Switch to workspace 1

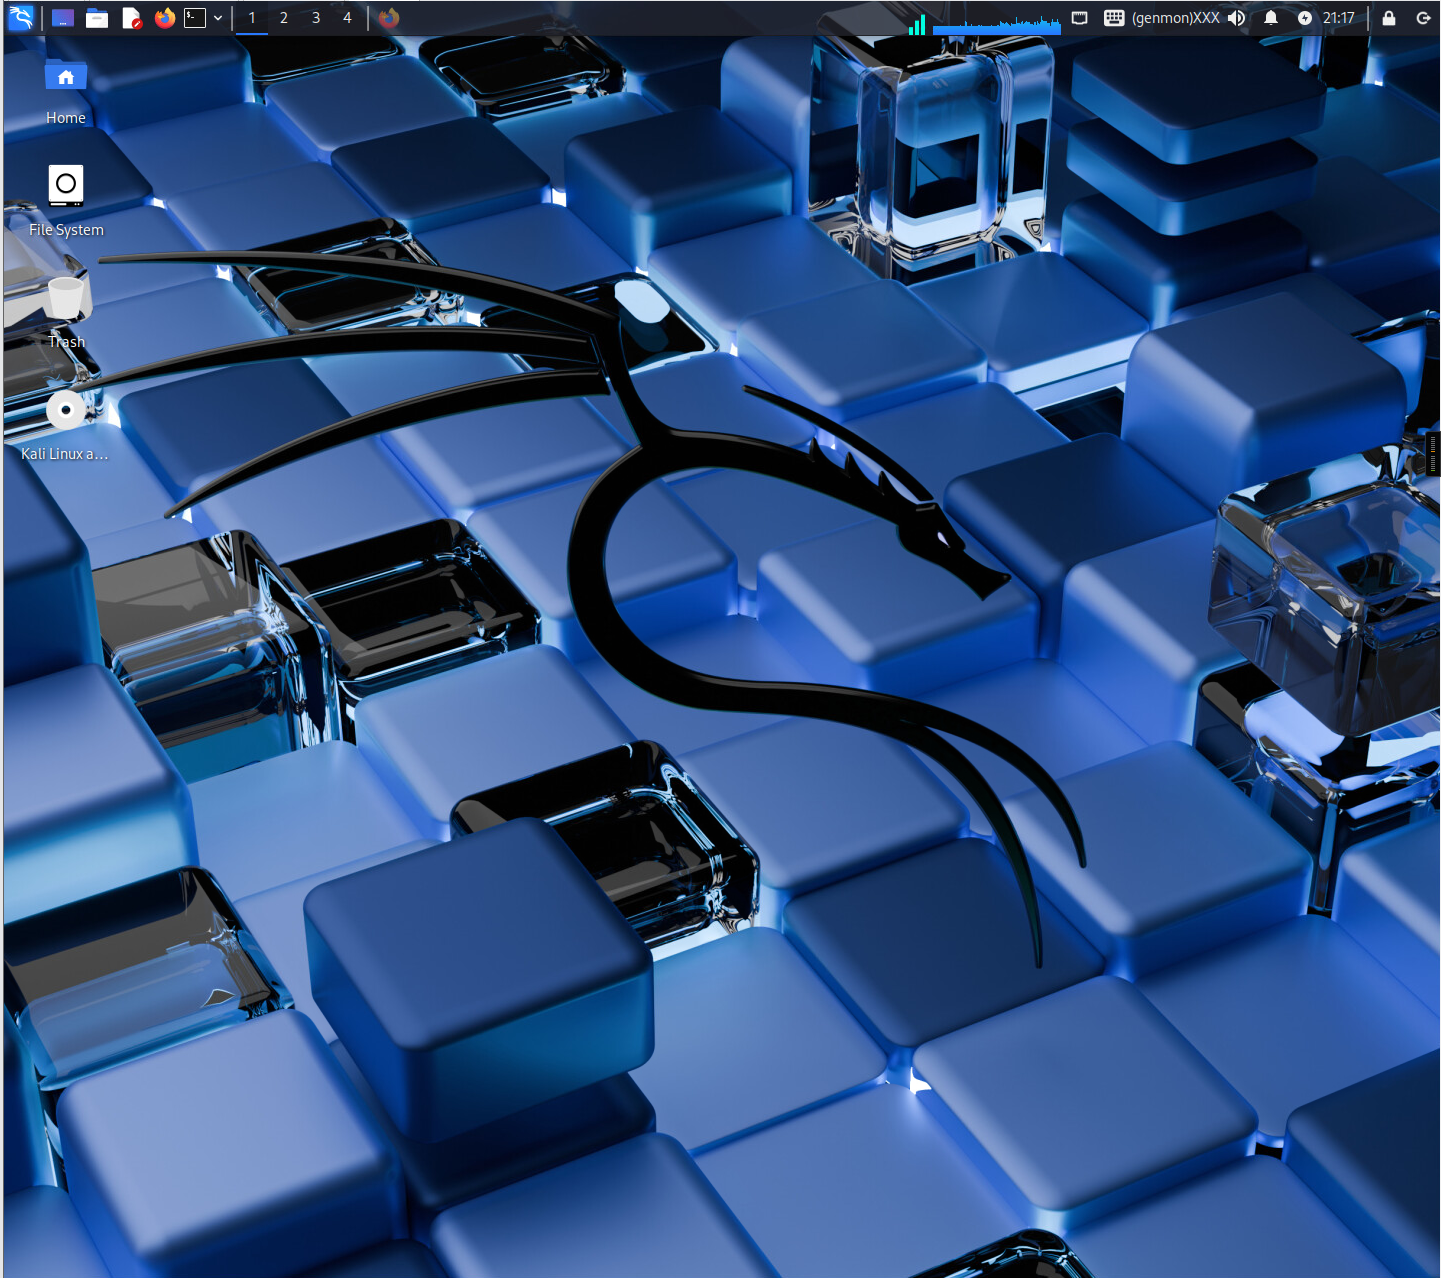pyautogui.click(x=252, y=18)
